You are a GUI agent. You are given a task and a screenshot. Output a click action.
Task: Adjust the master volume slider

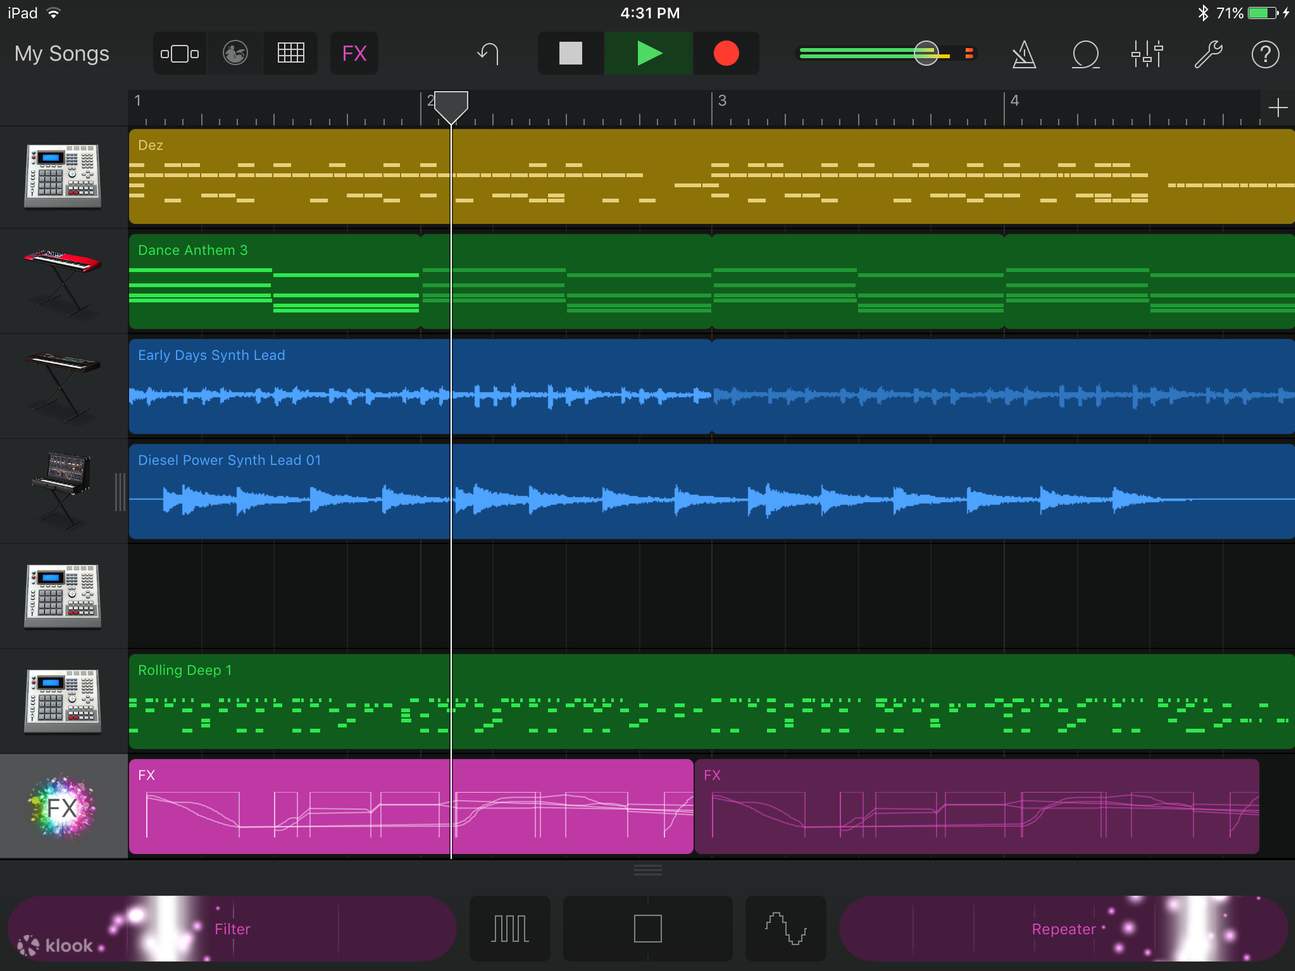926,53
